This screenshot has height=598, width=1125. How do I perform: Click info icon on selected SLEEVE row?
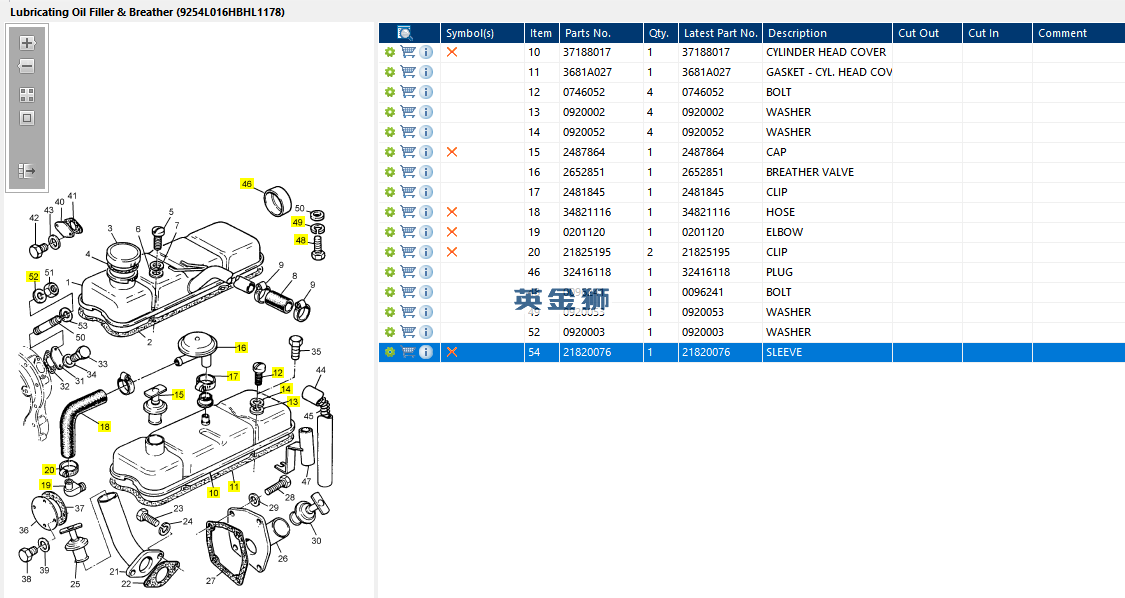click(426, 352)
